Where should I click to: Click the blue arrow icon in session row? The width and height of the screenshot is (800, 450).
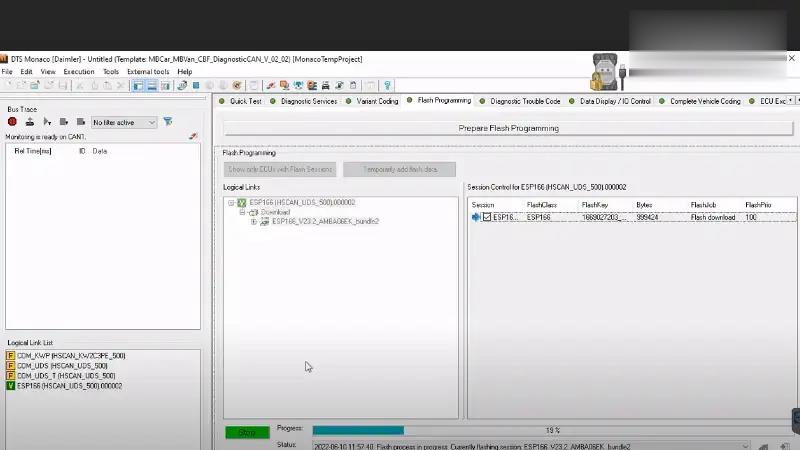[476, 217]
